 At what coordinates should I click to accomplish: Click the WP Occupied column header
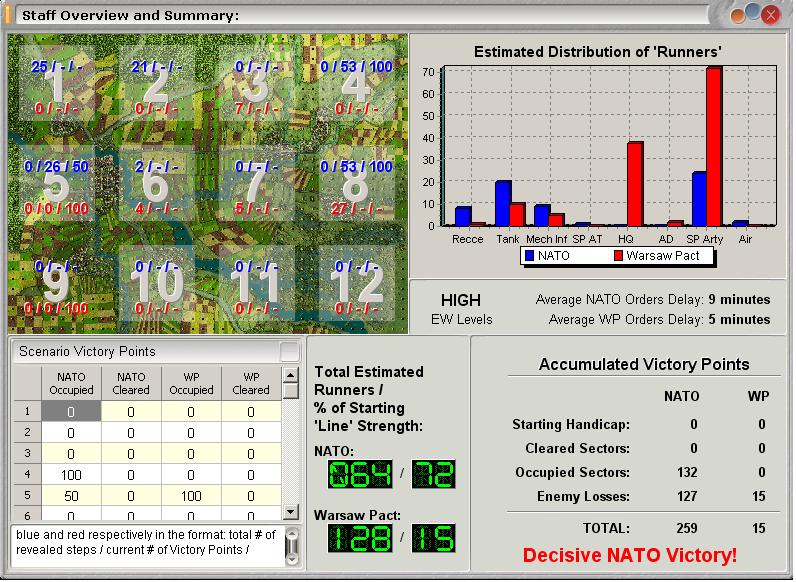pyautogui.click(x=191, y=383)
